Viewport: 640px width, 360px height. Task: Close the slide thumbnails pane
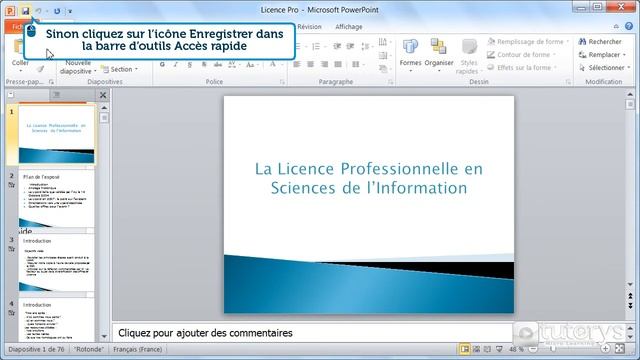(x=103, y=95)
